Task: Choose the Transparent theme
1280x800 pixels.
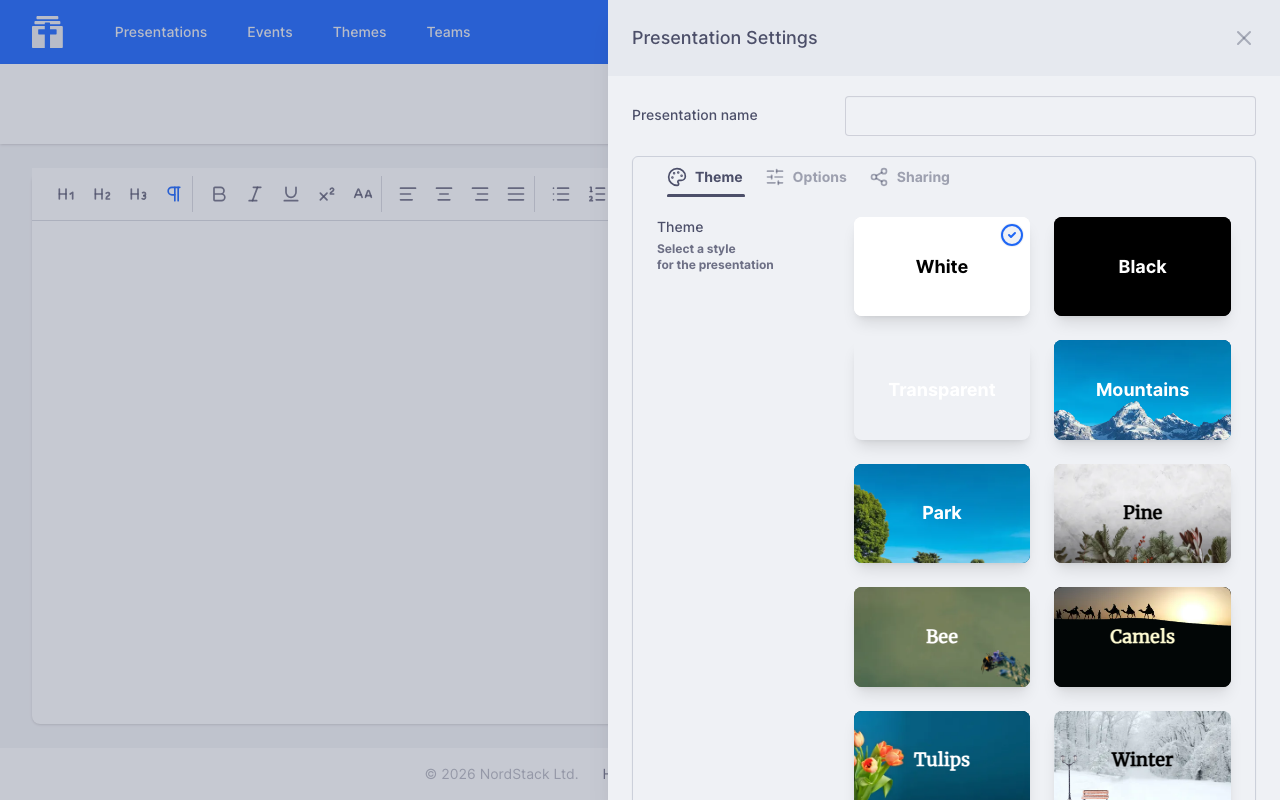Action: tap(942, 390)
